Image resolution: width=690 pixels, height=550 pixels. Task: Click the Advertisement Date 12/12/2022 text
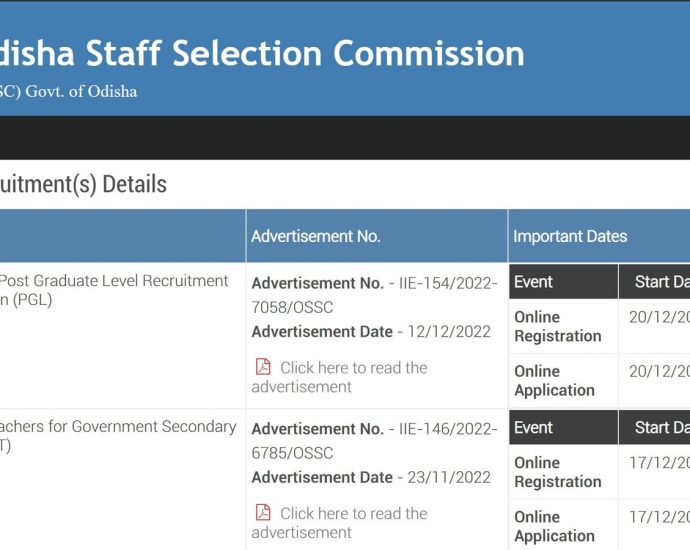[371, 332]
